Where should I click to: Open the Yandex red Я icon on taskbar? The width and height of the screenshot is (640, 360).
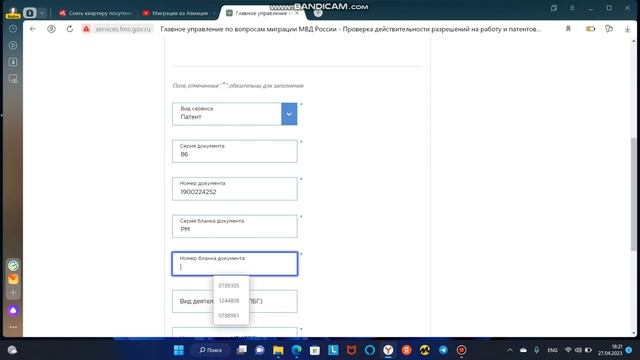click(407, 350)
